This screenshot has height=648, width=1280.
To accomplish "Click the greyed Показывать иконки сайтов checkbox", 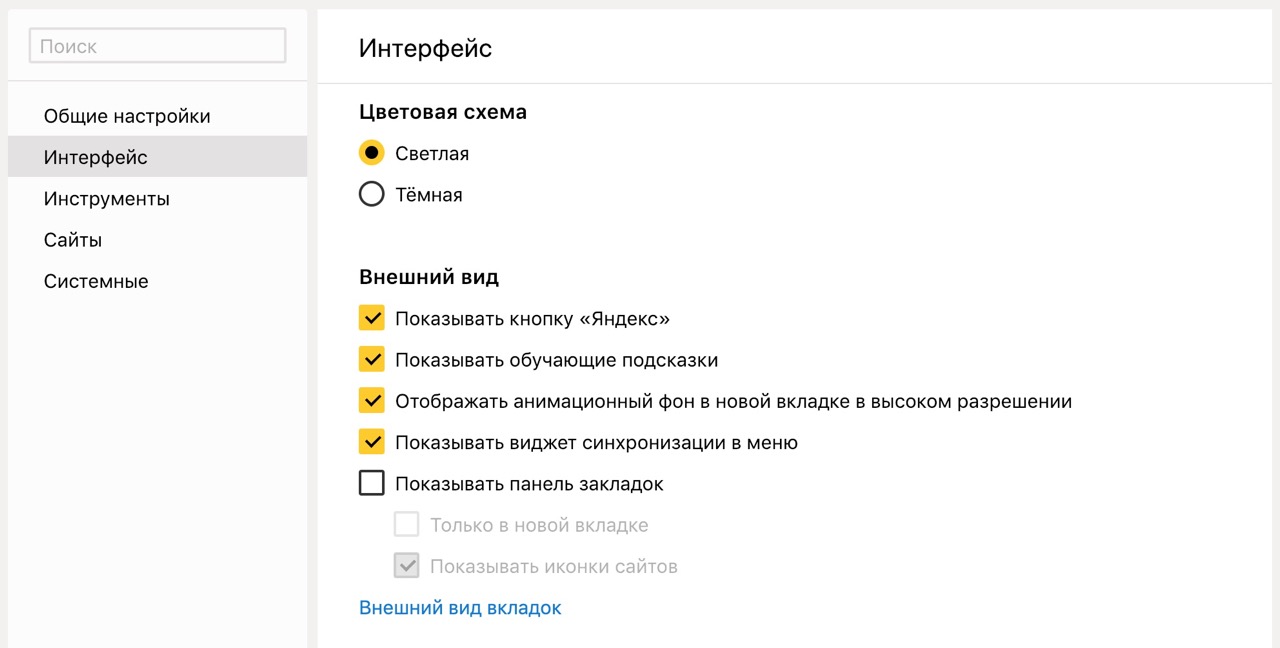I will (x=406, y=566).
